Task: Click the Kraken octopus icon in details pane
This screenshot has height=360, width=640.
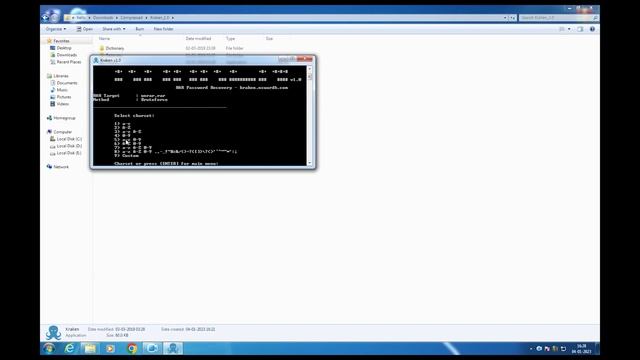Action: 53,333
